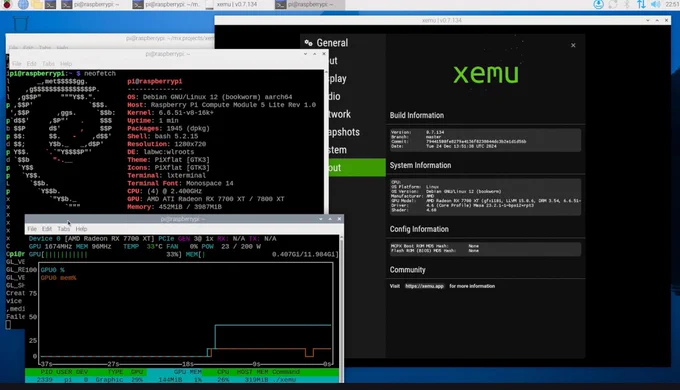Close the neofetch terminal window
The width and height of the screenshot is (680, 390).
(324, 54)
